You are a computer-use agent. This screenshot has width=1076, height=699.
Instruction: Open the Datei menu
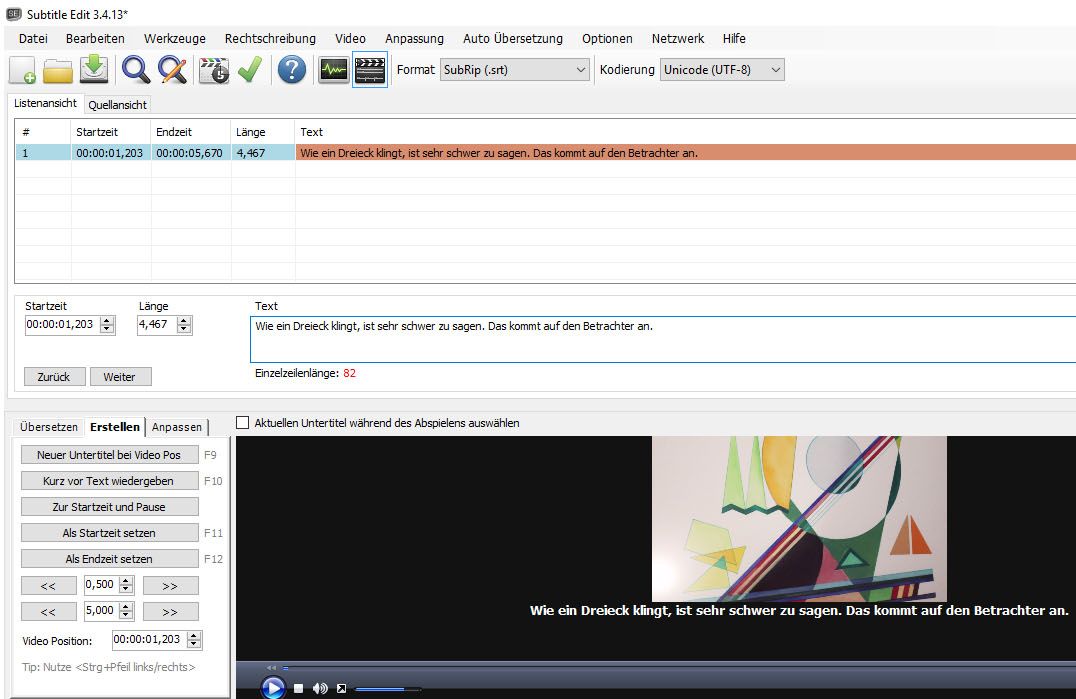[33, 38]
